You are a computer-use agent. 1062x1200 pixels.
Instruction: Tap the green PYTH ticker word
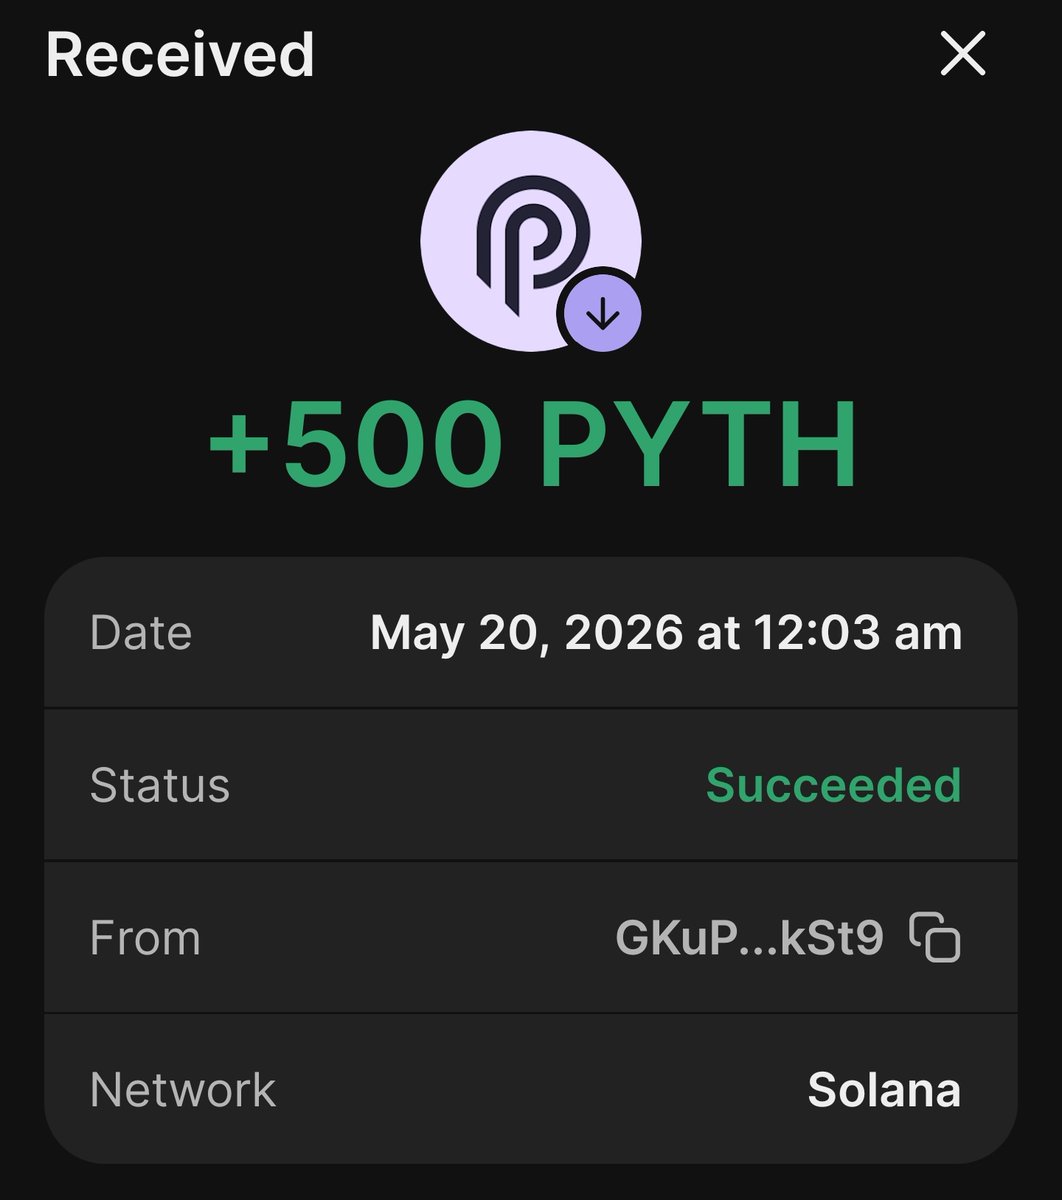(698, 444)
